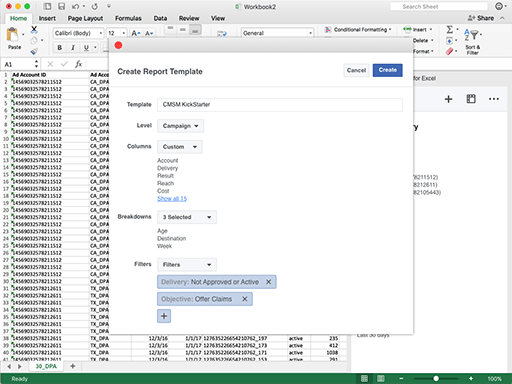Screen dimensions: 512x384
Task: Open the Page Layout ribbon tab
Action: point(85,18)
